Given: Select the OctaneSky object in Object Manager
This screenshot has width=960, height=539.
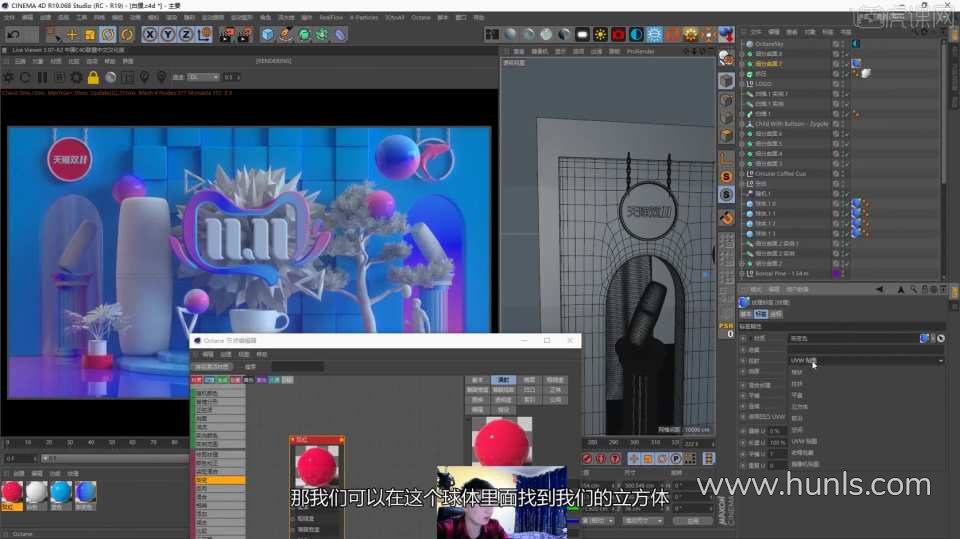Looking at the screenshot, I should pos(769,44).
